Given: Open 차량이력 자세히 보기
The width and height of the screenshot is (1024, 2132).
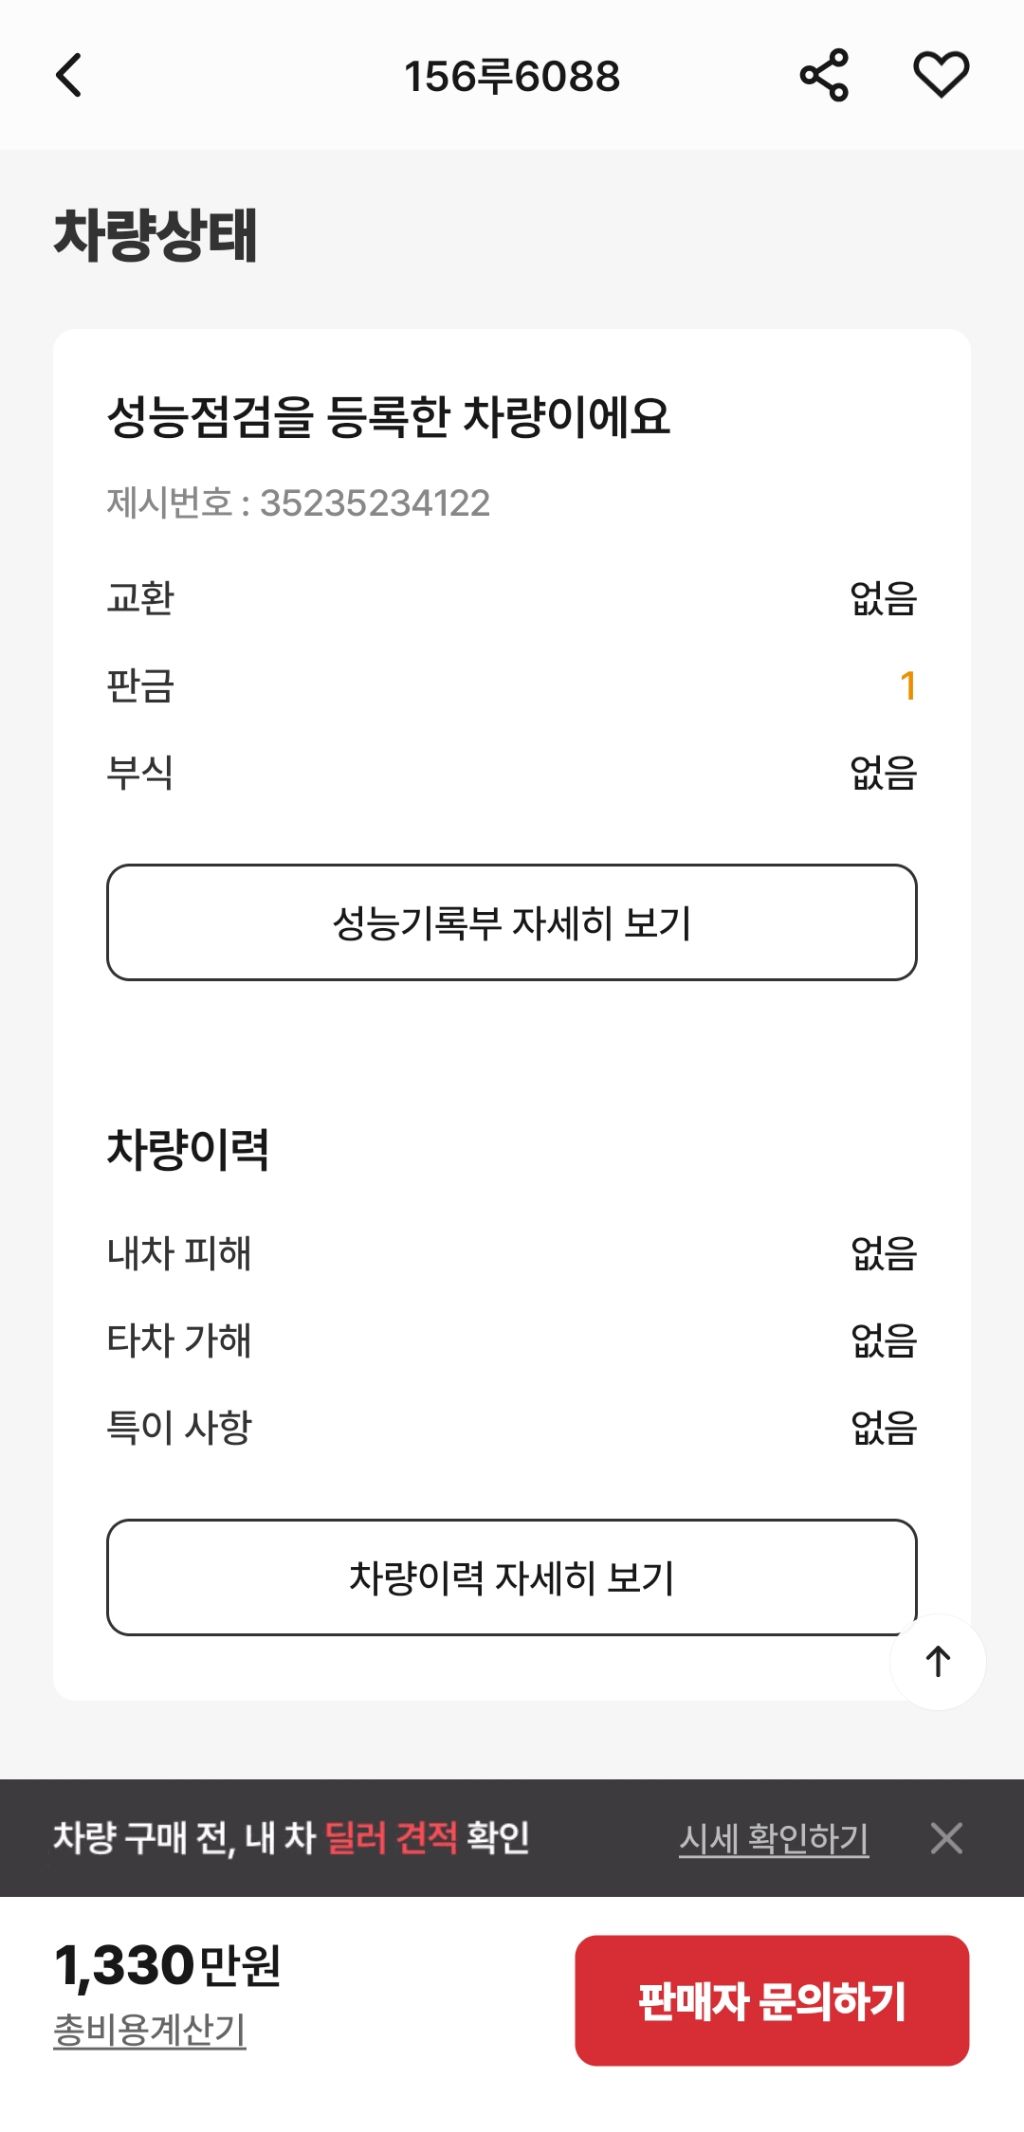Looking at the screenshot, I should click(x=511, y=1577).
